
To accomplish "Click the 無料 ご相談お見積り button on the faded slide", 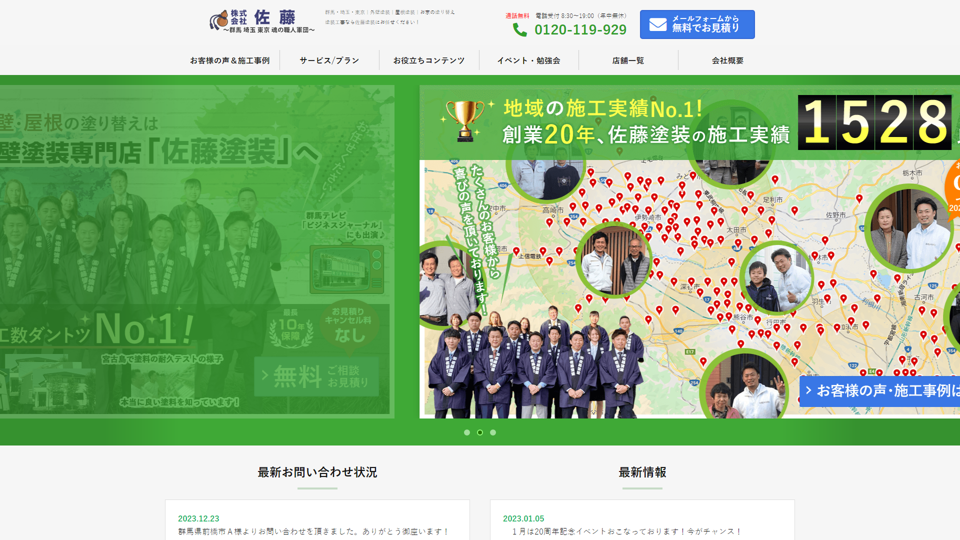I will click(316, 376).
